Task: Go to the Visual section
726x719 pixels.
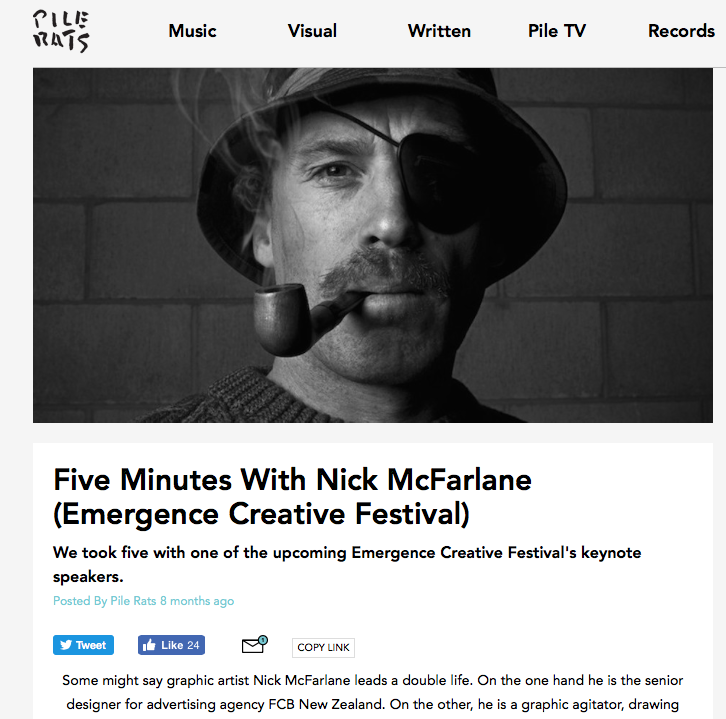Action: point(312,31)
